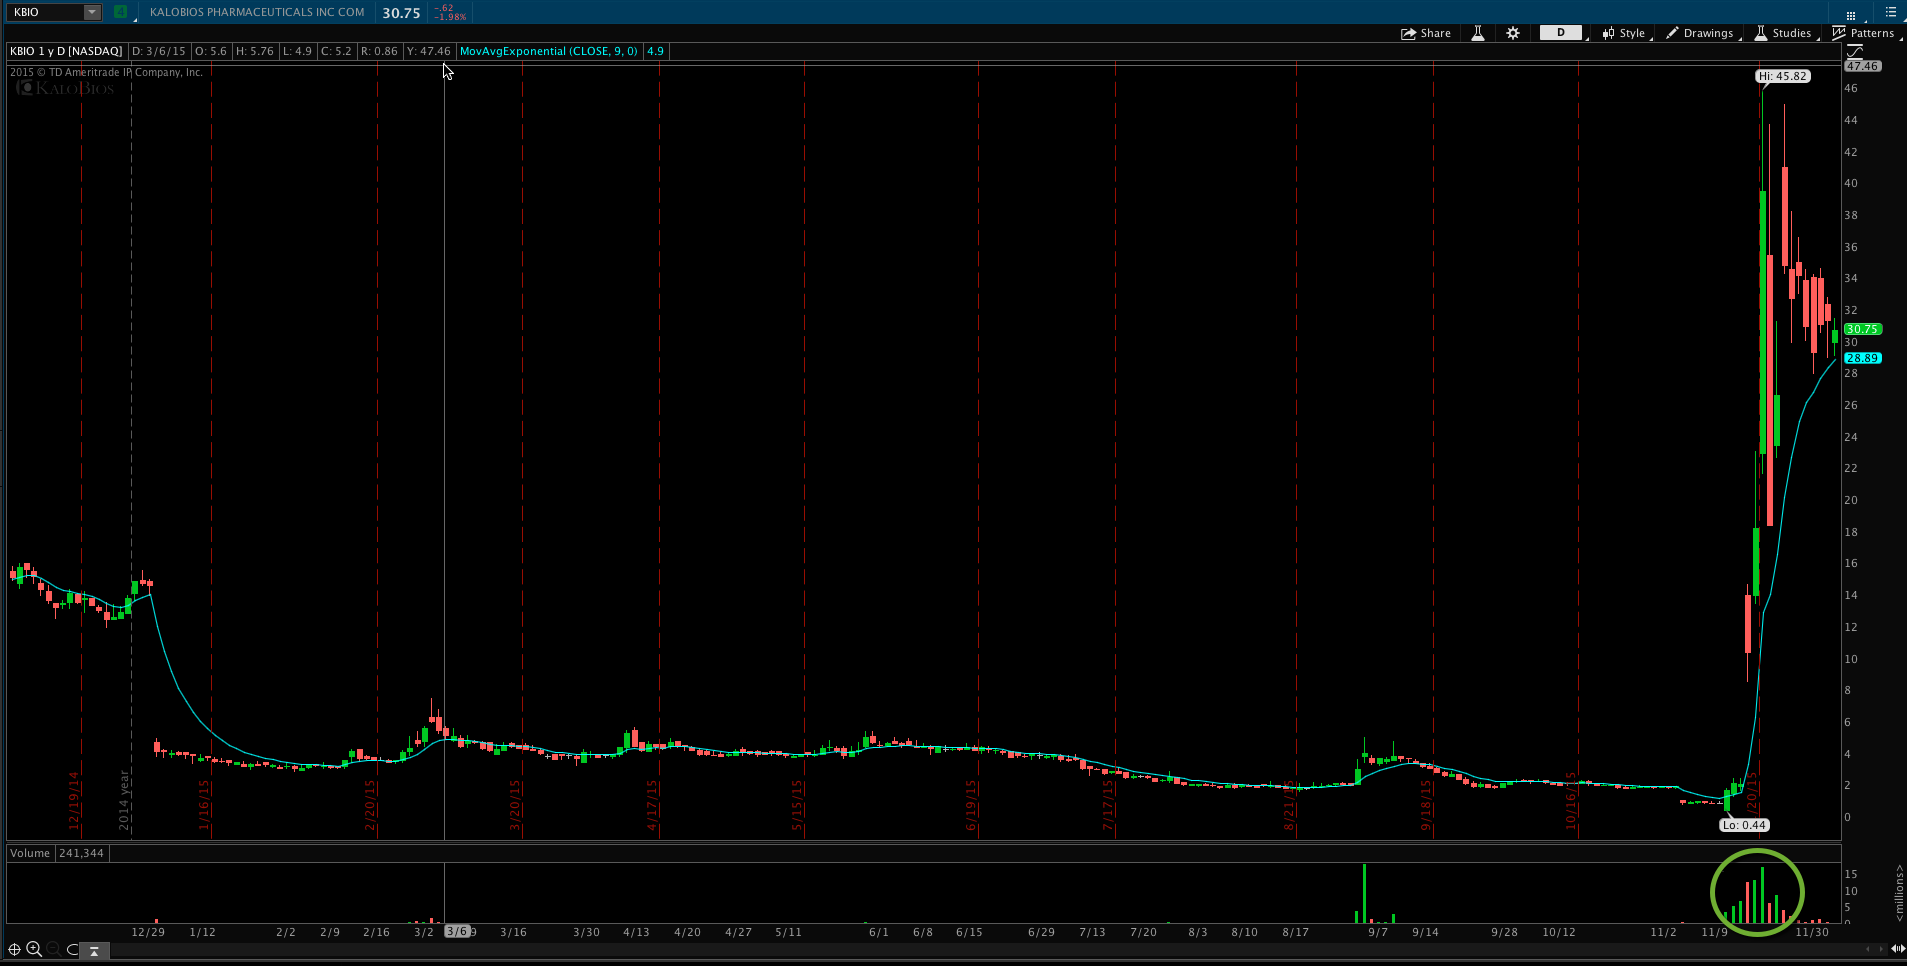Open the chart grid layout icon

(1851, 14)
